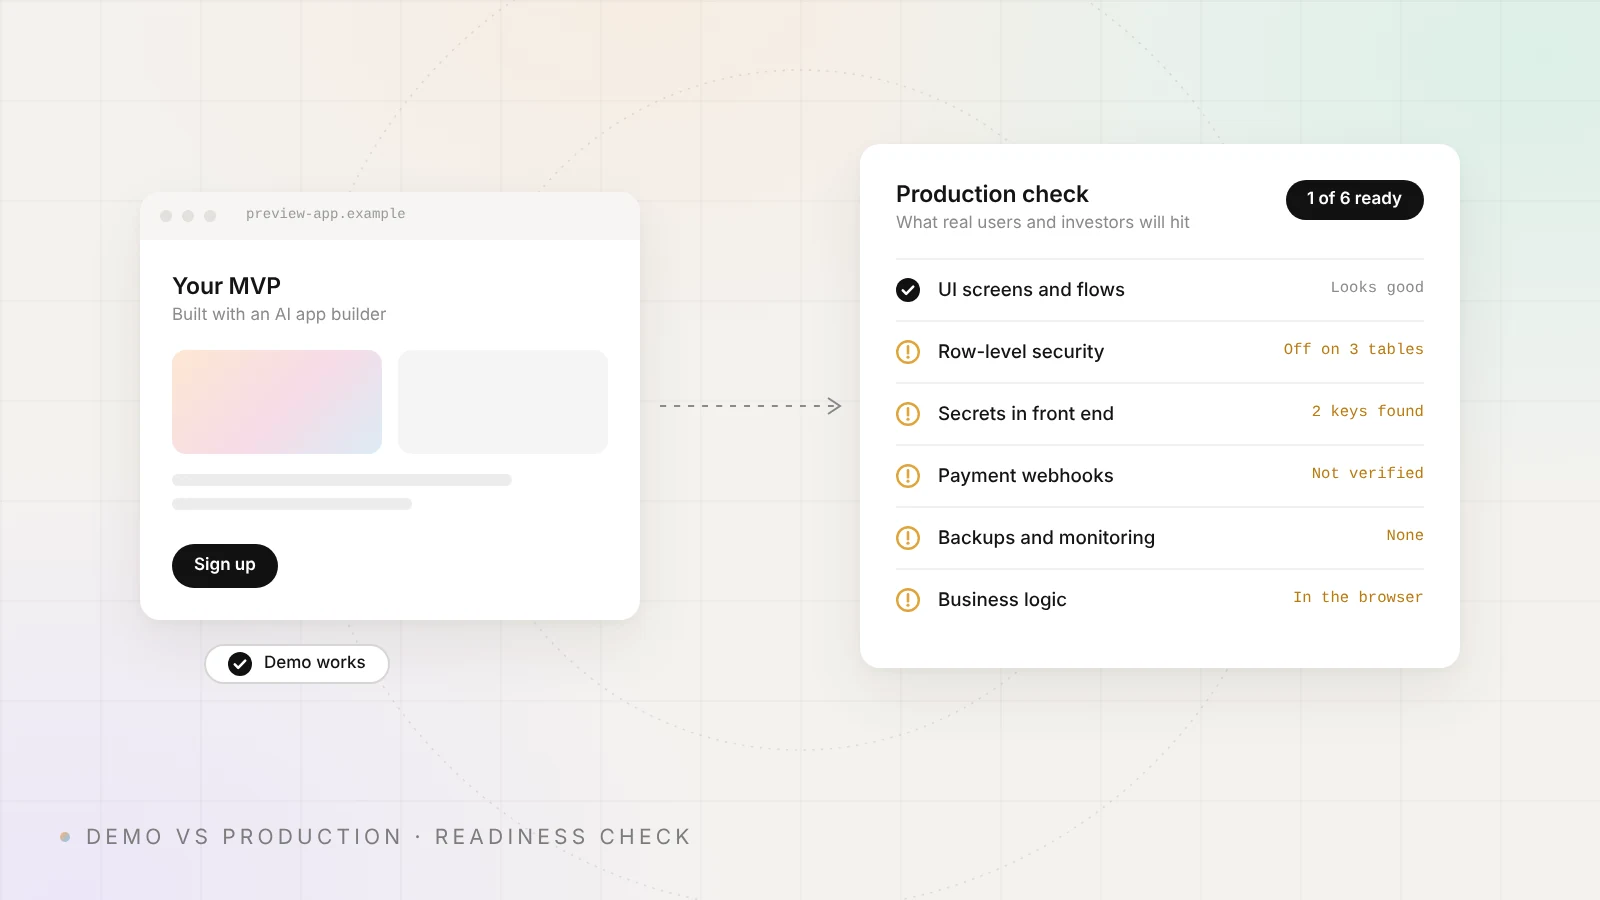
Task: Click the warning icon beside Secrets in front end
Action: pos(908,414)
